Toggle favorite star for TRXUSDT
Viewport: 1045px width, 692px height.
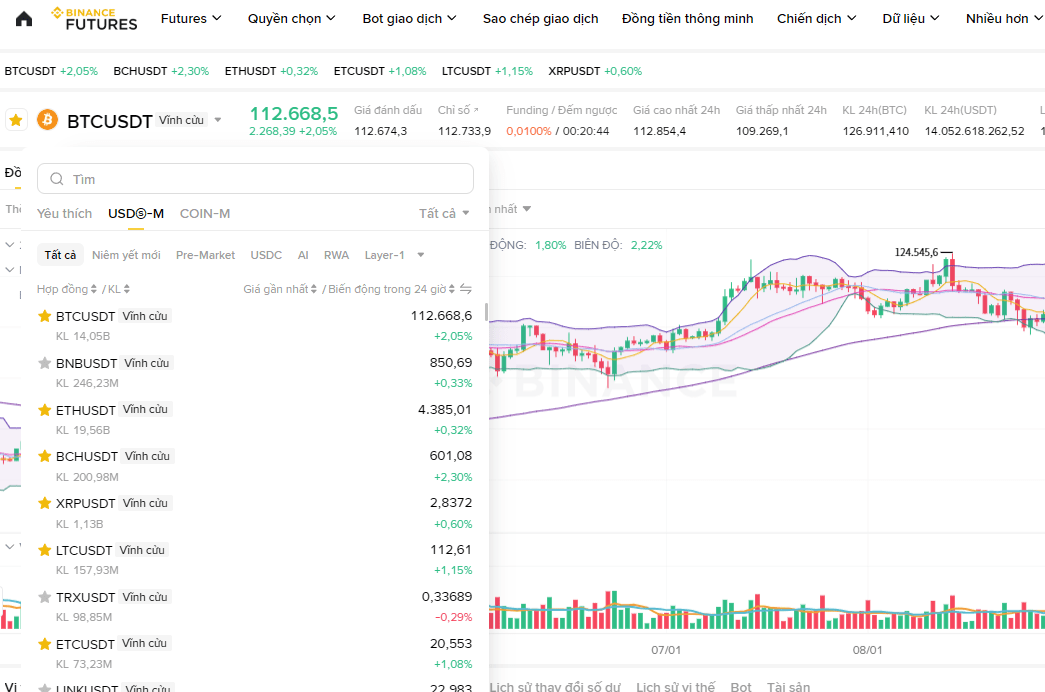click(45, 597)
